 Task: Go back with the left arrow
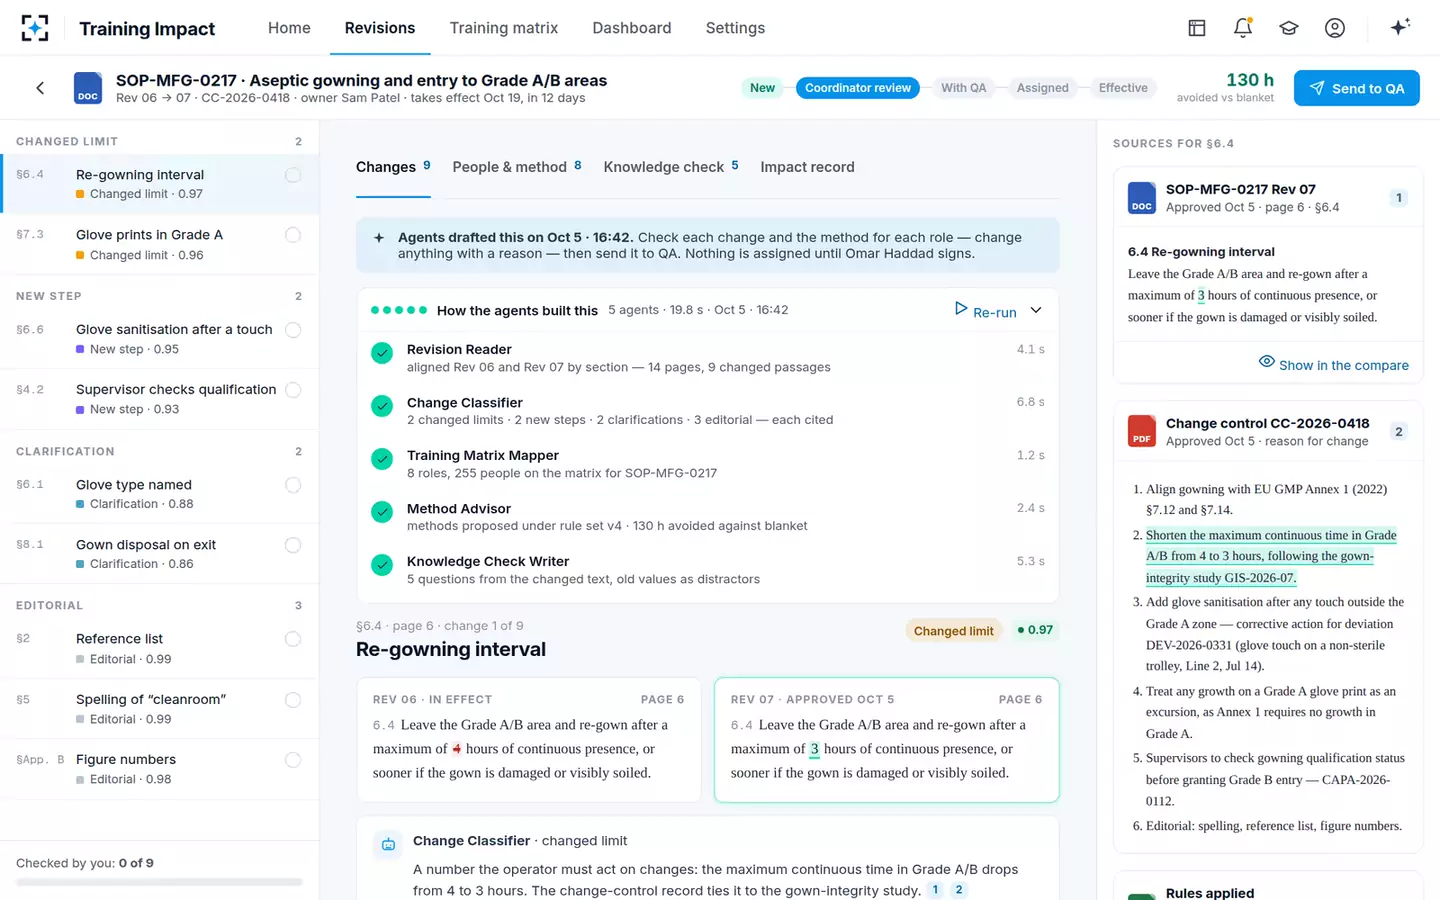coord(40,88)
